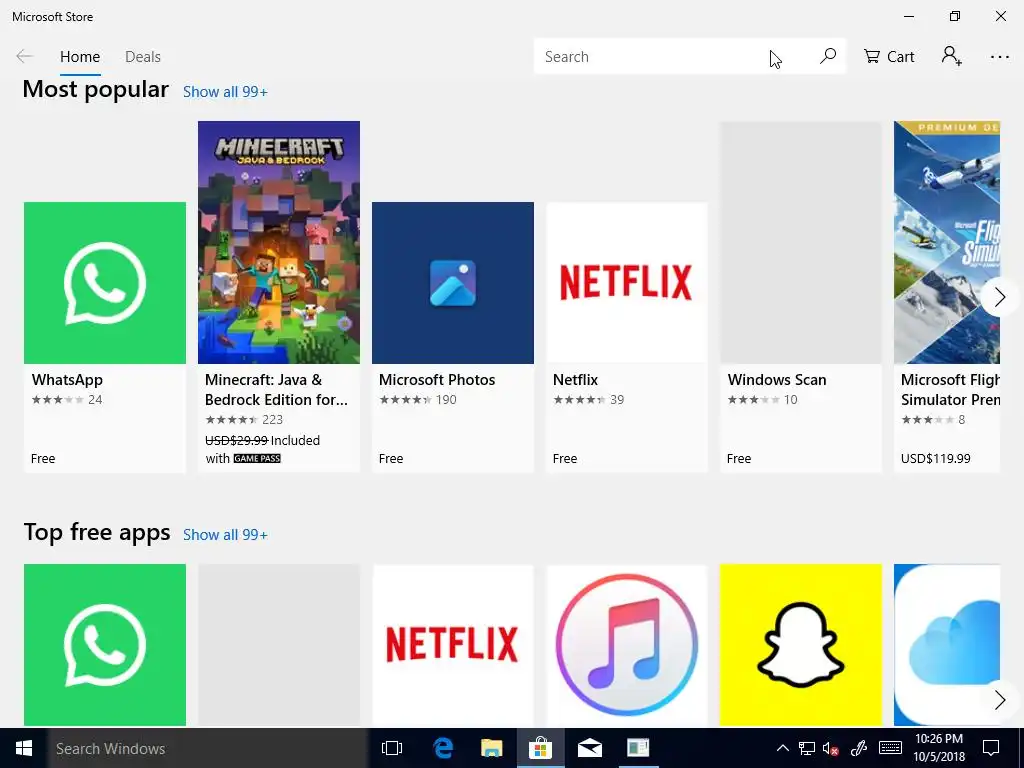Advance Top free apps row with chevron
This screenshot has width=1024, height=768.
point(999,700)
